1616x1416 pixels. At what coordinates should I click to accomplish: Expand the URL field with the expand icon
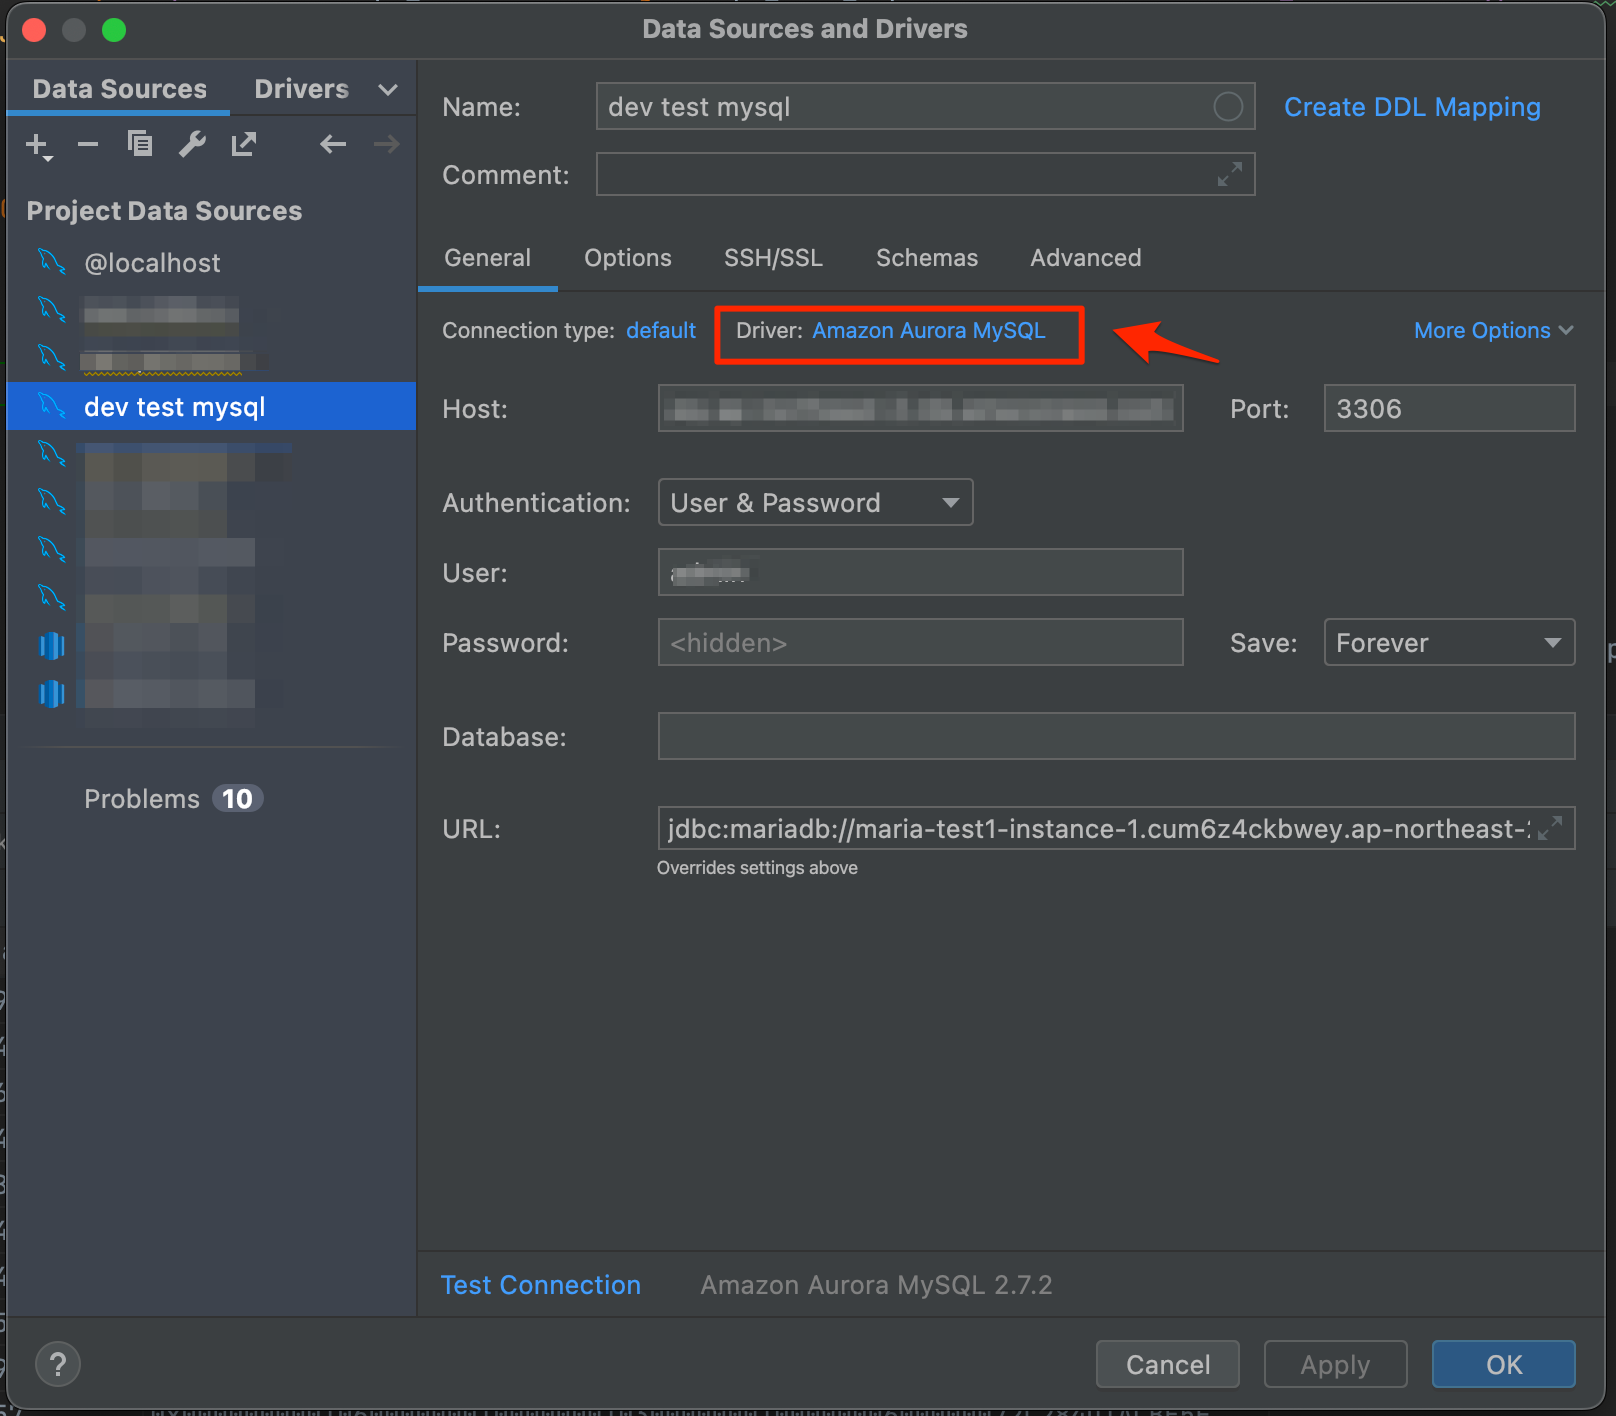pos(1550,828)
